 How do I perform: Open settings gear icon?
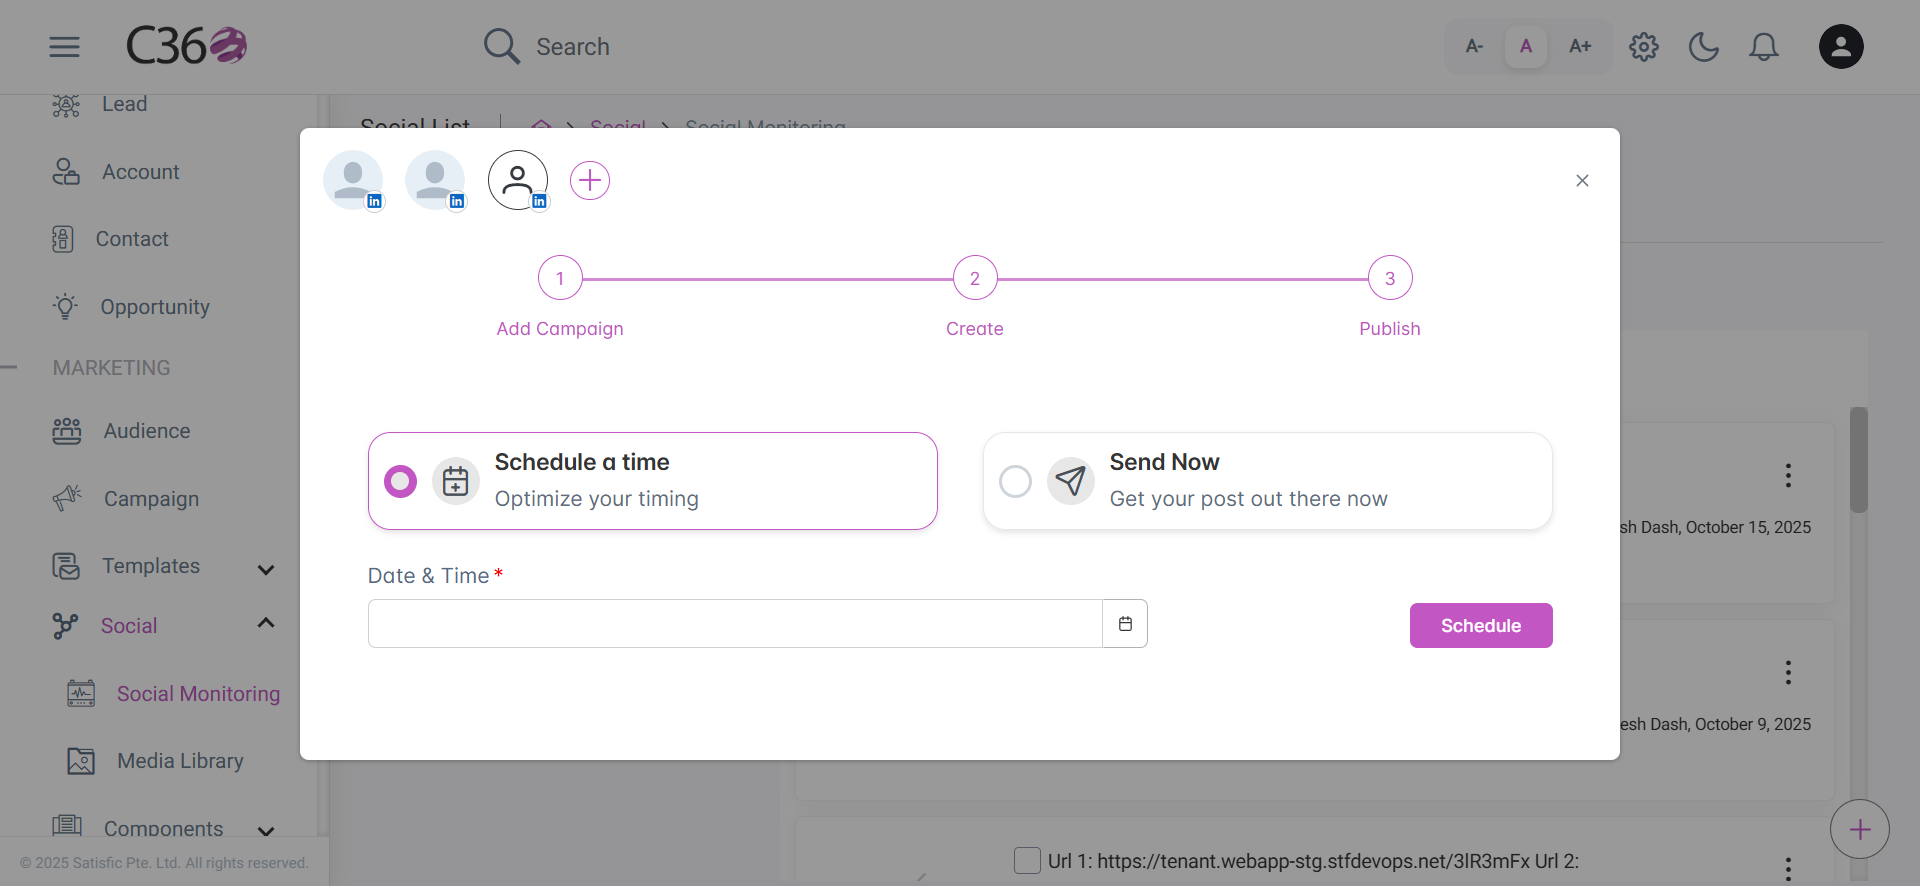click(1644, 46)
